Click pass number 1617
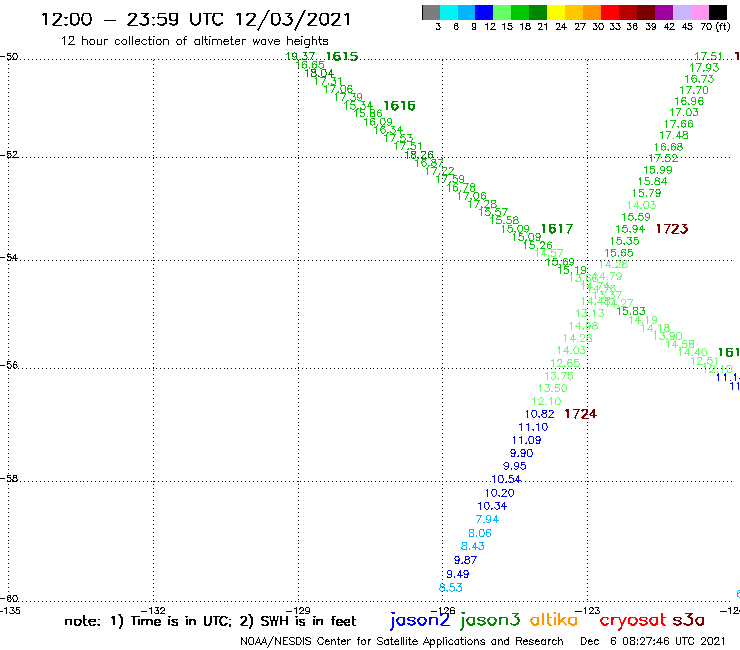Image resolution: width=740 pixels, height=650 pixels. pos(556,229)
